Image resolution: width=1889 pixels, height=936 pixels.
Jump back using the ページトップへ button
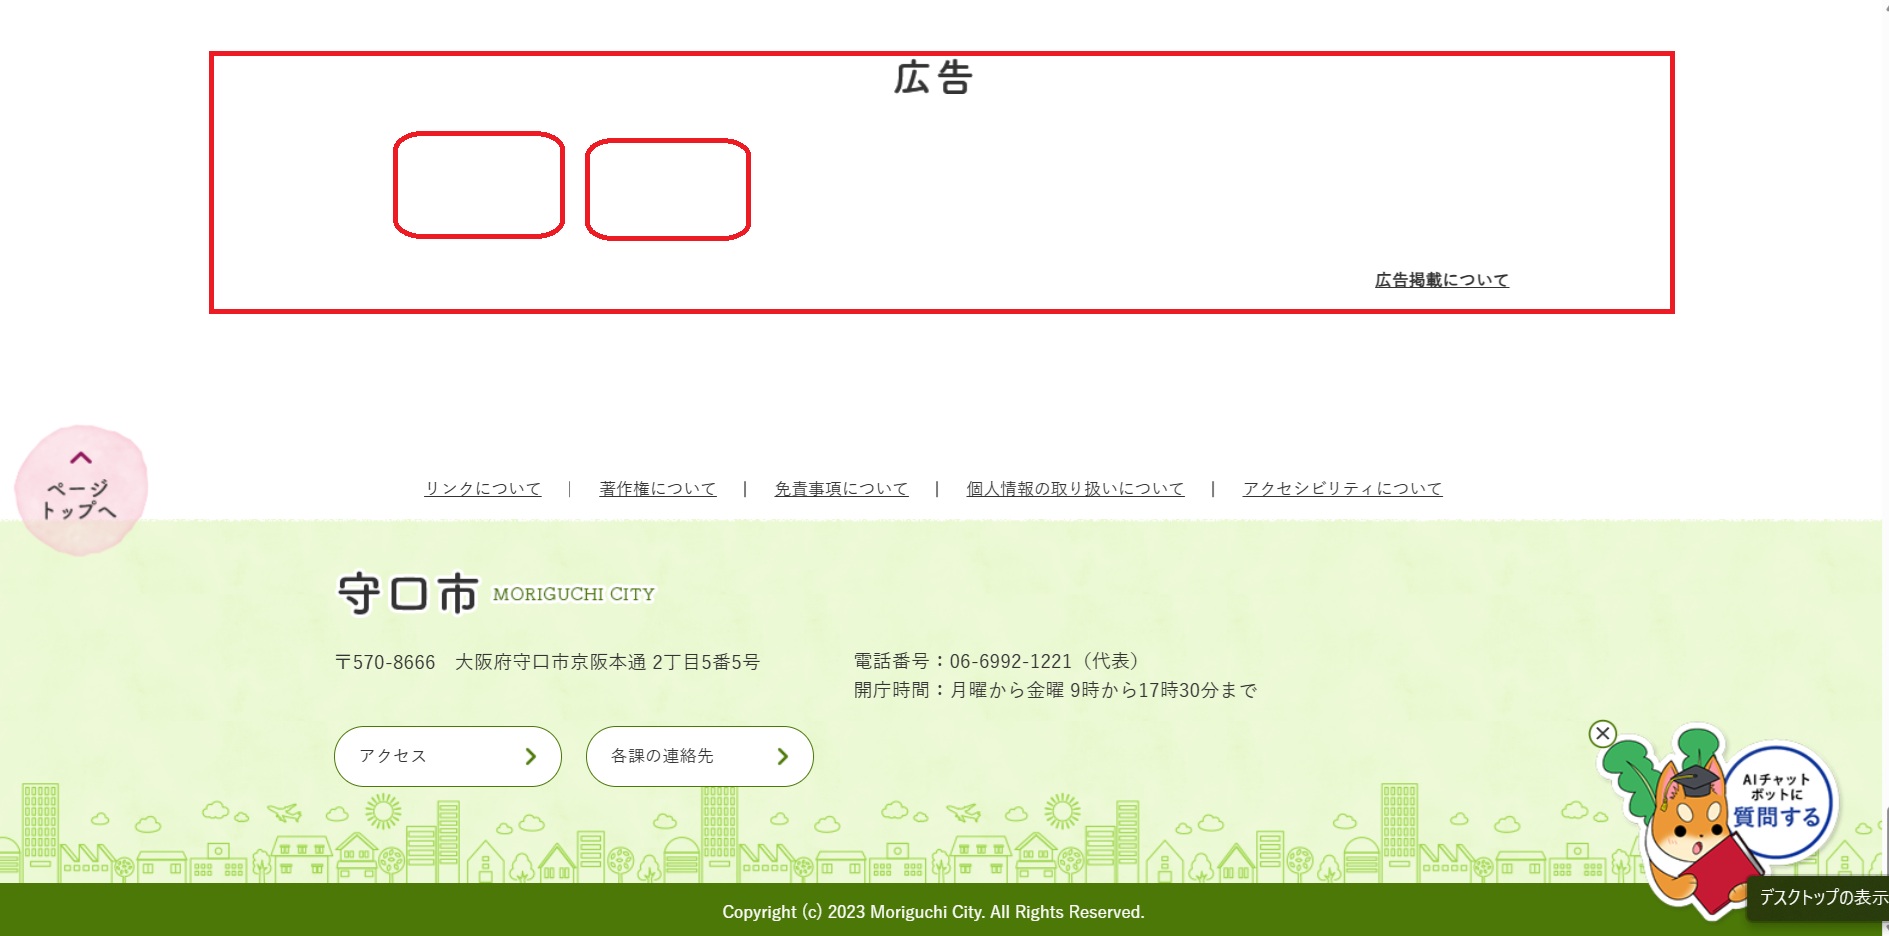[81, 489]
